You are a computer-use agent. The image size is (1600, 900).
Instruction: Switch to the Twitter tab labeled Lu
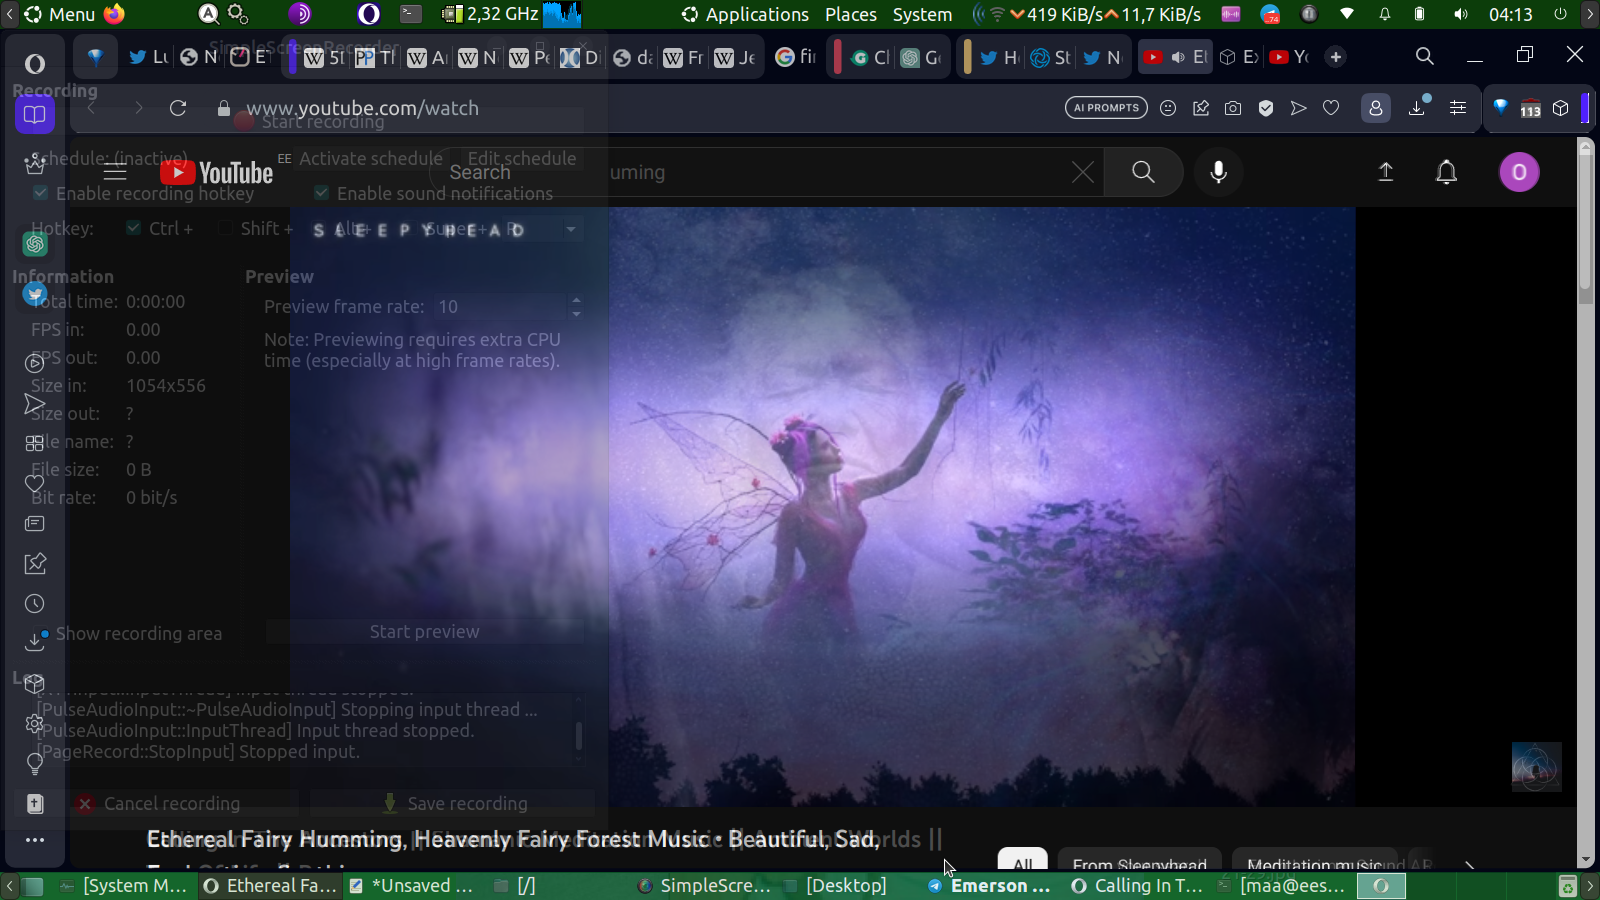click(148, 57)
